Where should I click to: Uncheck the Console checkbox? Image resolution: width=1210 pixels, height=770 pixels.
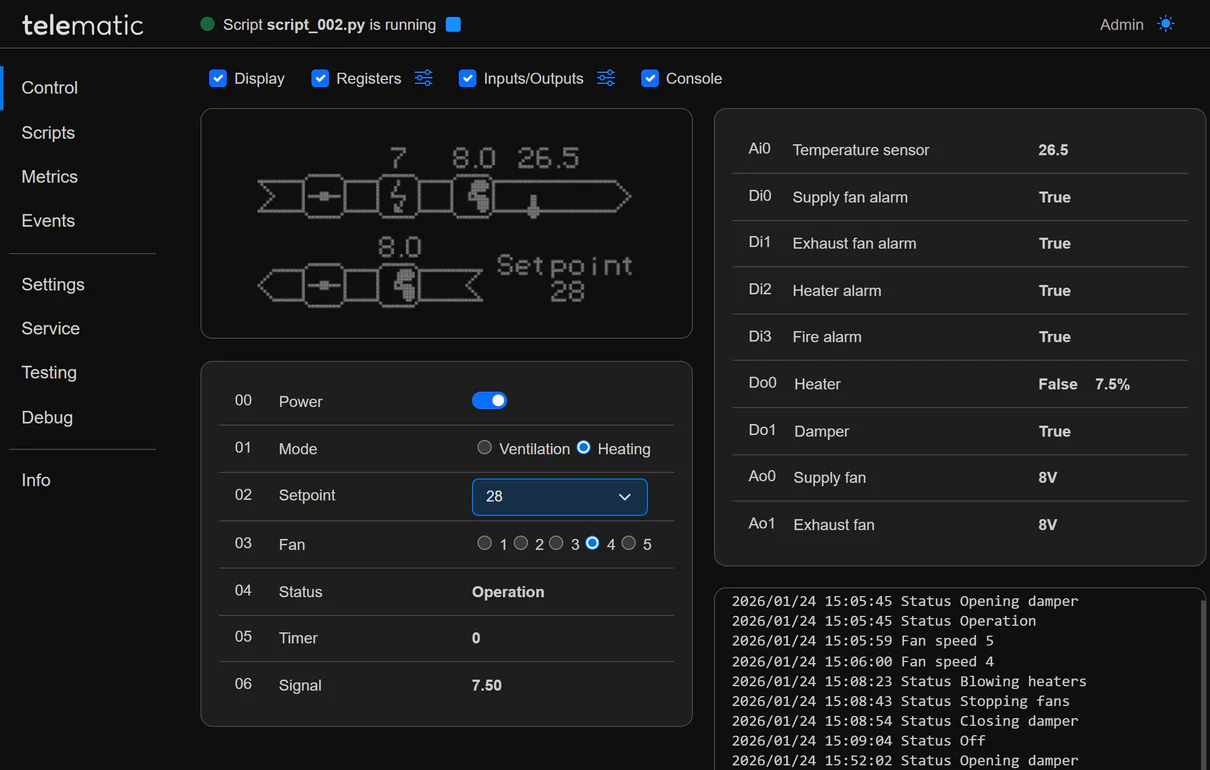click(x=650, y=78)
